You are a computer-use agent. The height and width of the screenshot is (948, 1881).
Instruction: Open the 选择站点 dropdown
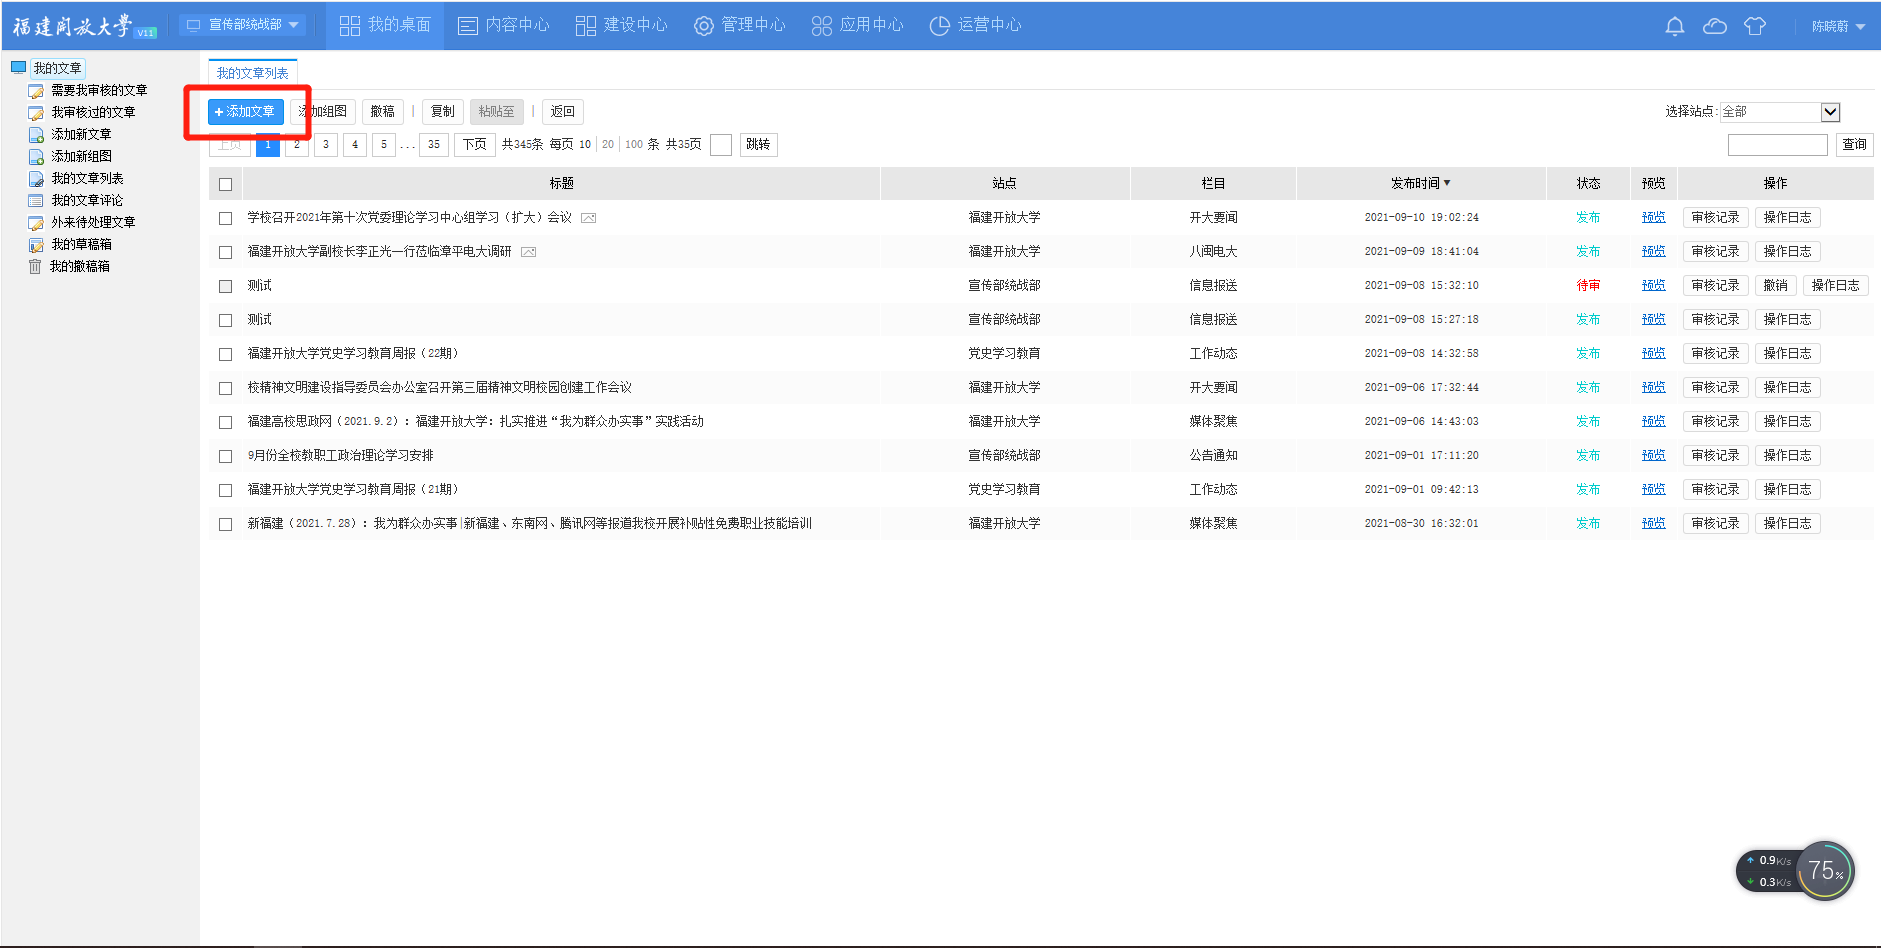point(1830,112)
